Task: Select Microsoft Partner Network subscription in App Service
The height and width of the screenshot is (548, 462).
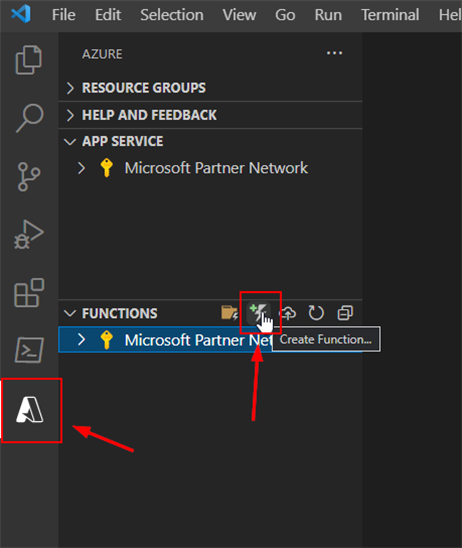Action: tap(210, 168)
